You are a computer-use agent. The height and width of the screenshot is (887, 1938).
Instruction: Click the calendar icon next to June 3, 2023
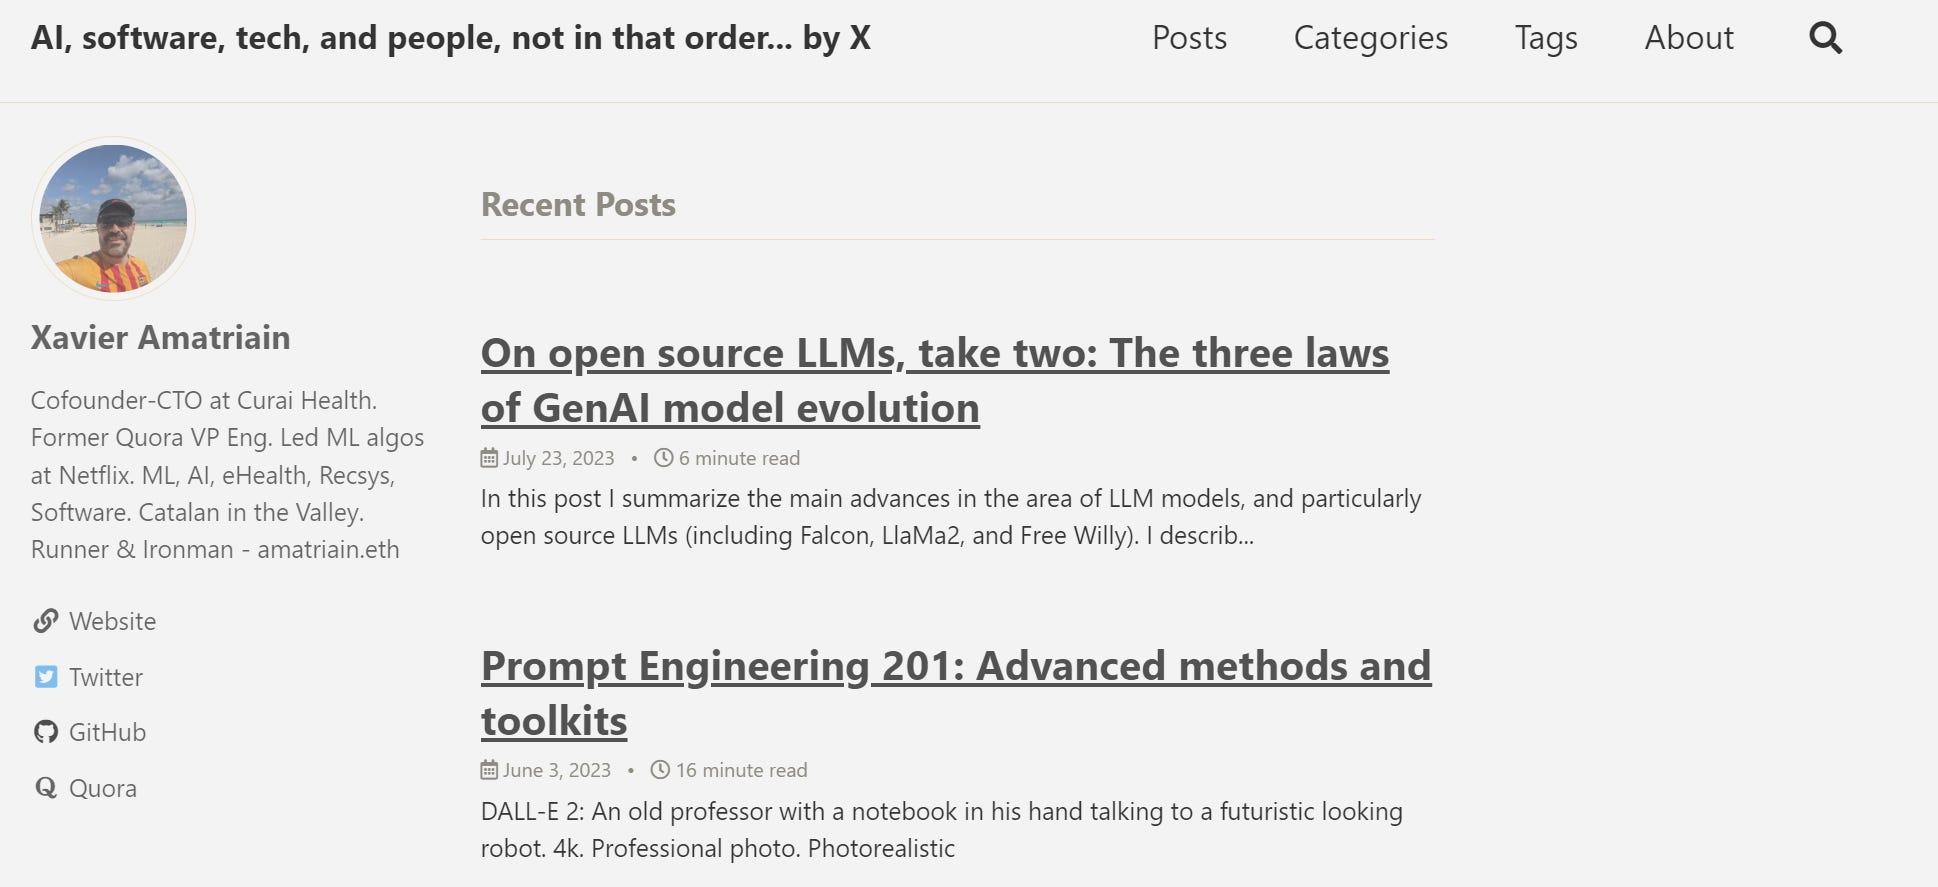pos(489,770)
